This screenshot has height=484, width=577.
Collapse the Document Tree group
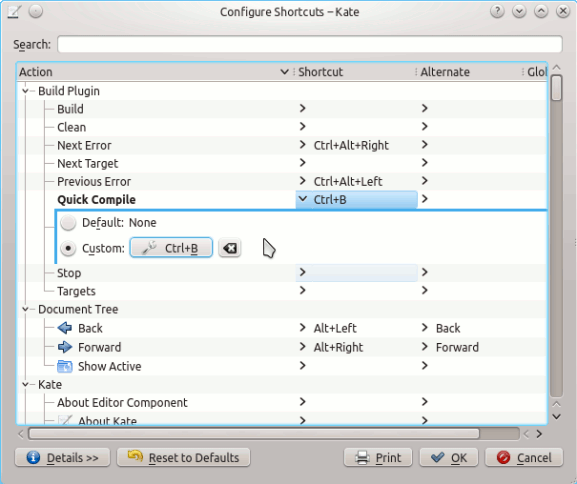pyautogui.click(x=25, y=309)
